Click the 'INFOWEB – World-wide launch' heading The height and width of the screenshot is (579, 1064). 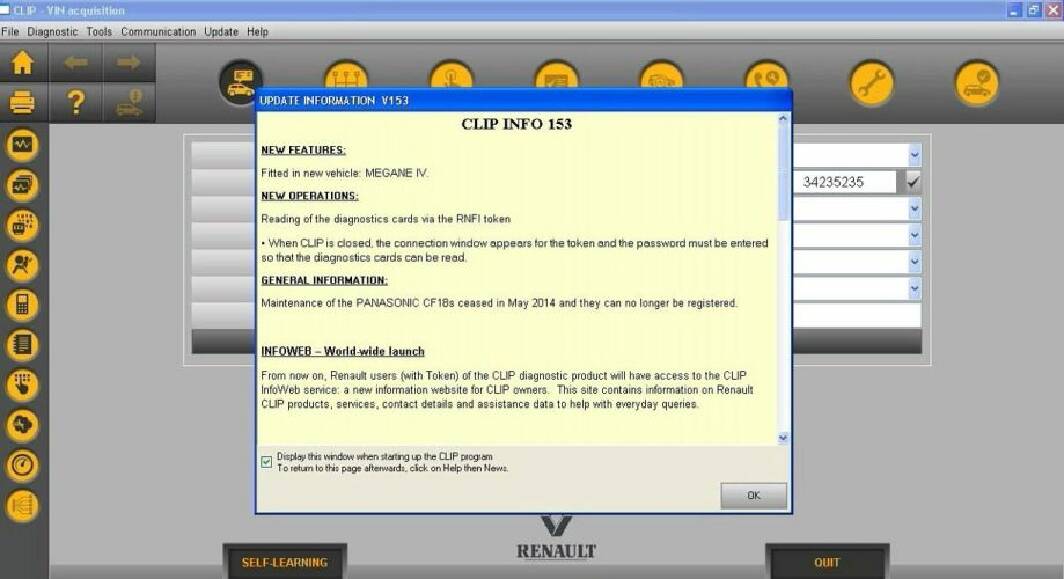coord(343,351)
